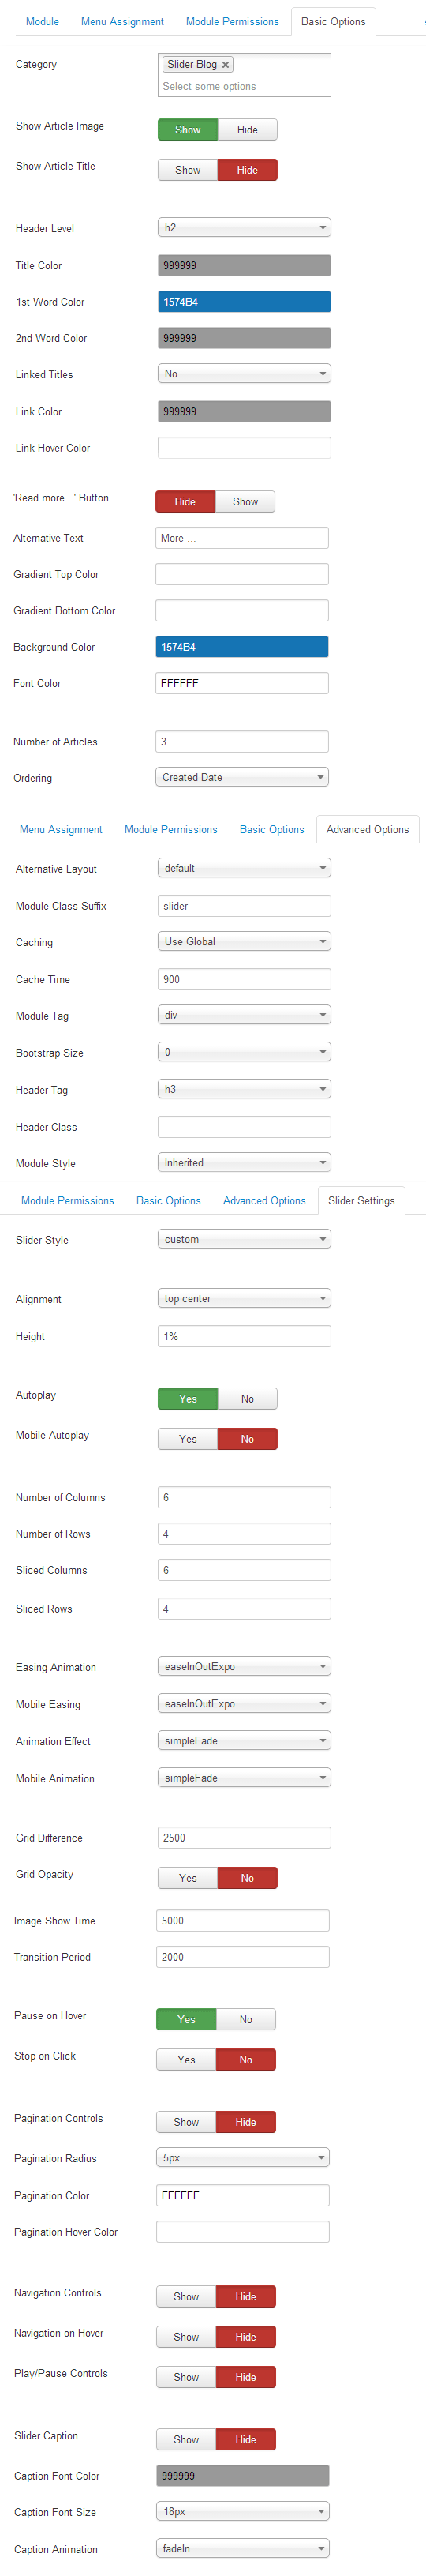Set Show Article Title to Show

188,170
